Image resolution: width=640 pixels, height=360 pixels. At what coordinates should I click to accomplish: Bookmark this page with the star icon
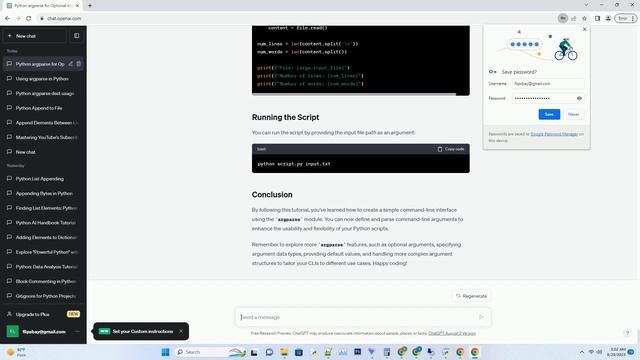[584, 18]
